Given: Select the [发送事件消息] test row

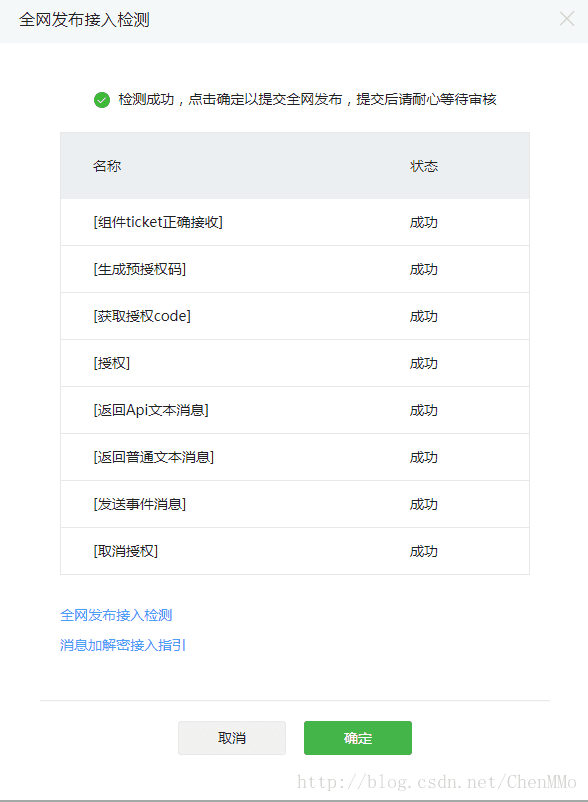Looking at the screenshot, I should pos(140,504).
